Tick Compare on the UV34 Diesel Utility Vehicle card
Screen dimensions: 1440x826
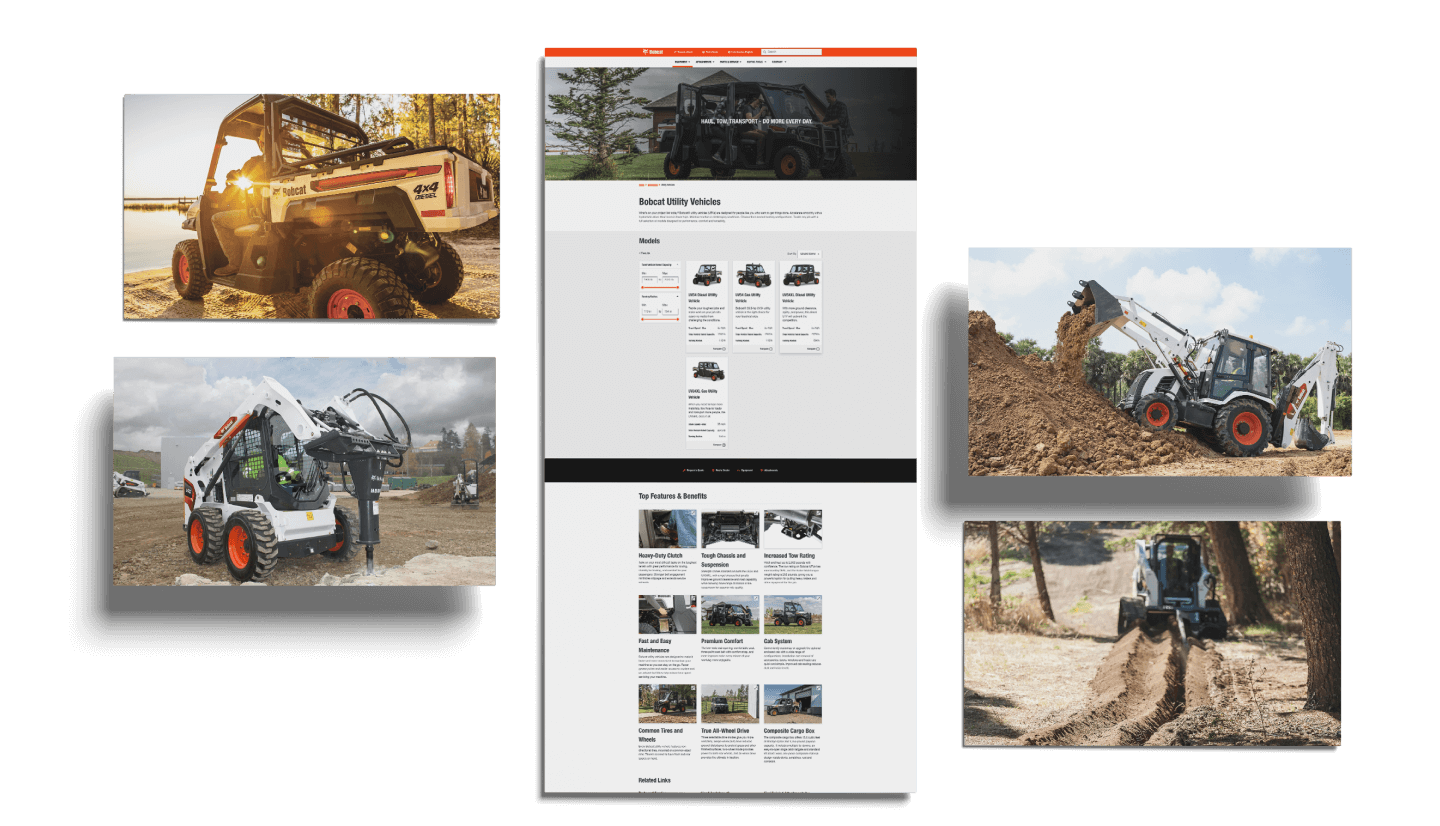(x=724, y=348)
